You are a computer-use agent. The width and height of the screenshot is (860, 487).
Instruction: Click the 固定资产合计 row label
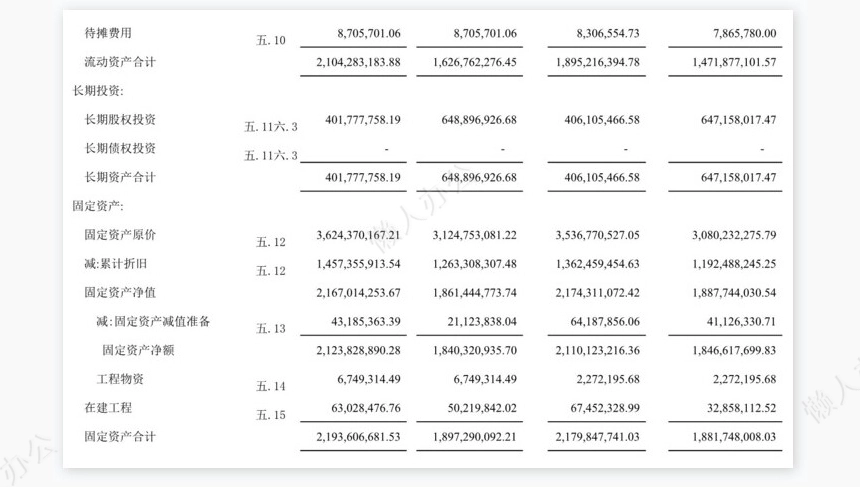pos(120,437)
